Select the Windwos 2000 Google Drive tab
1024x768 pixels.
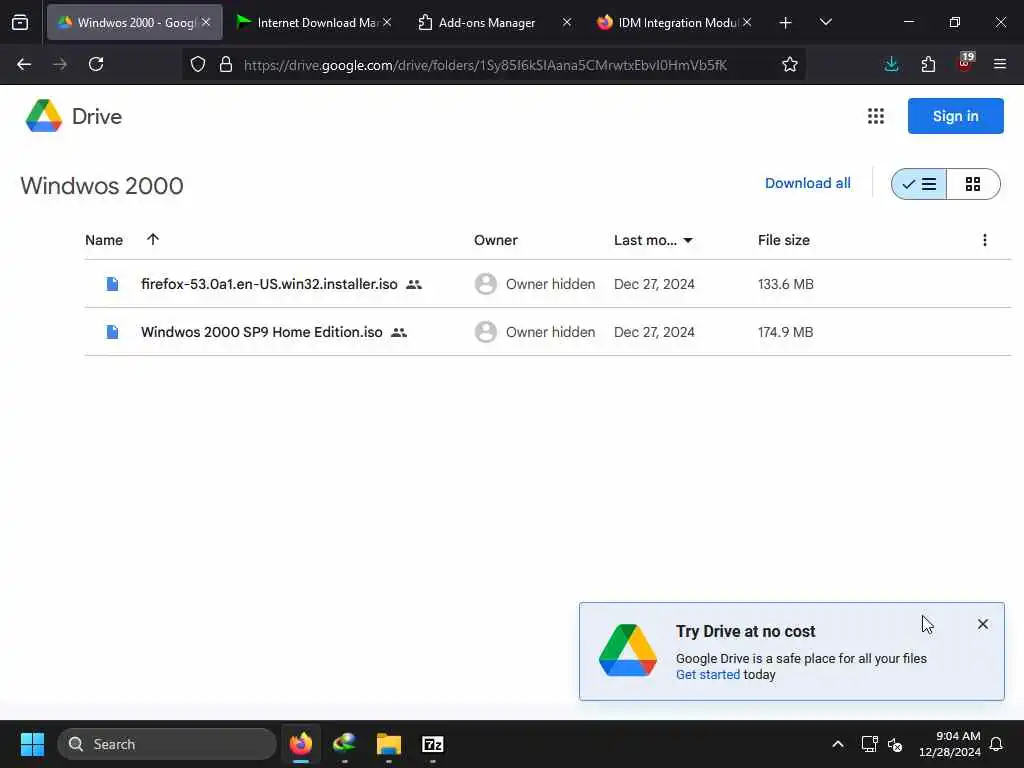[135, 22]
